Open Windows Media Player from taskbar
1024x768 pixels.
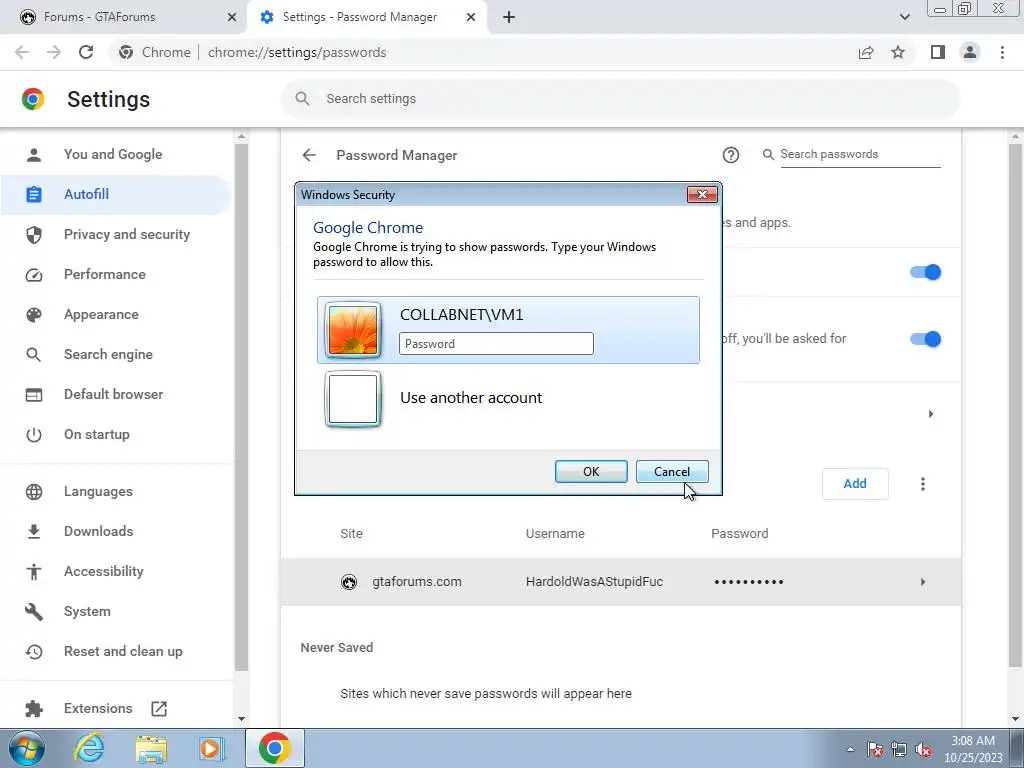click(x=211, y=748)
